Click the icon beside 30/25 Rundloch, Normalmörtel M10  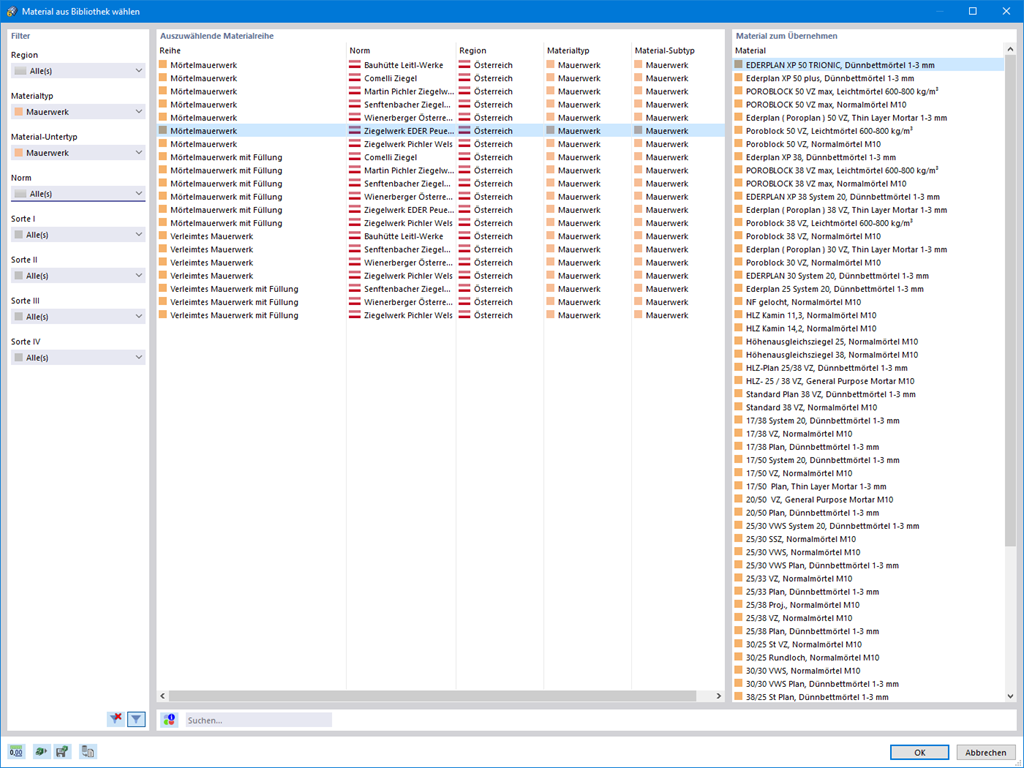pos(739,657)
